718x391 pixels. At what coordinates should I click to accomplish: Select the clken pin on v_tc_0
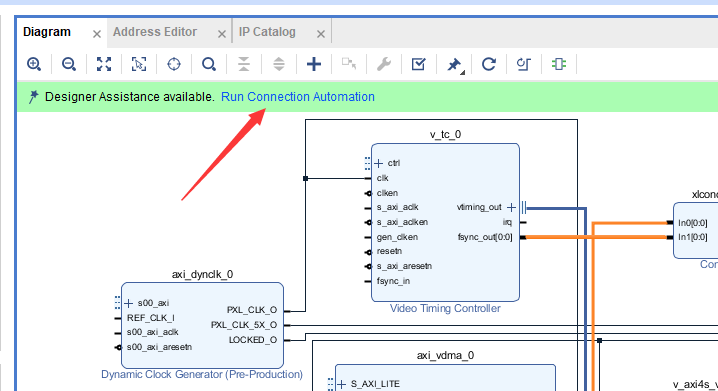[387, 193]
